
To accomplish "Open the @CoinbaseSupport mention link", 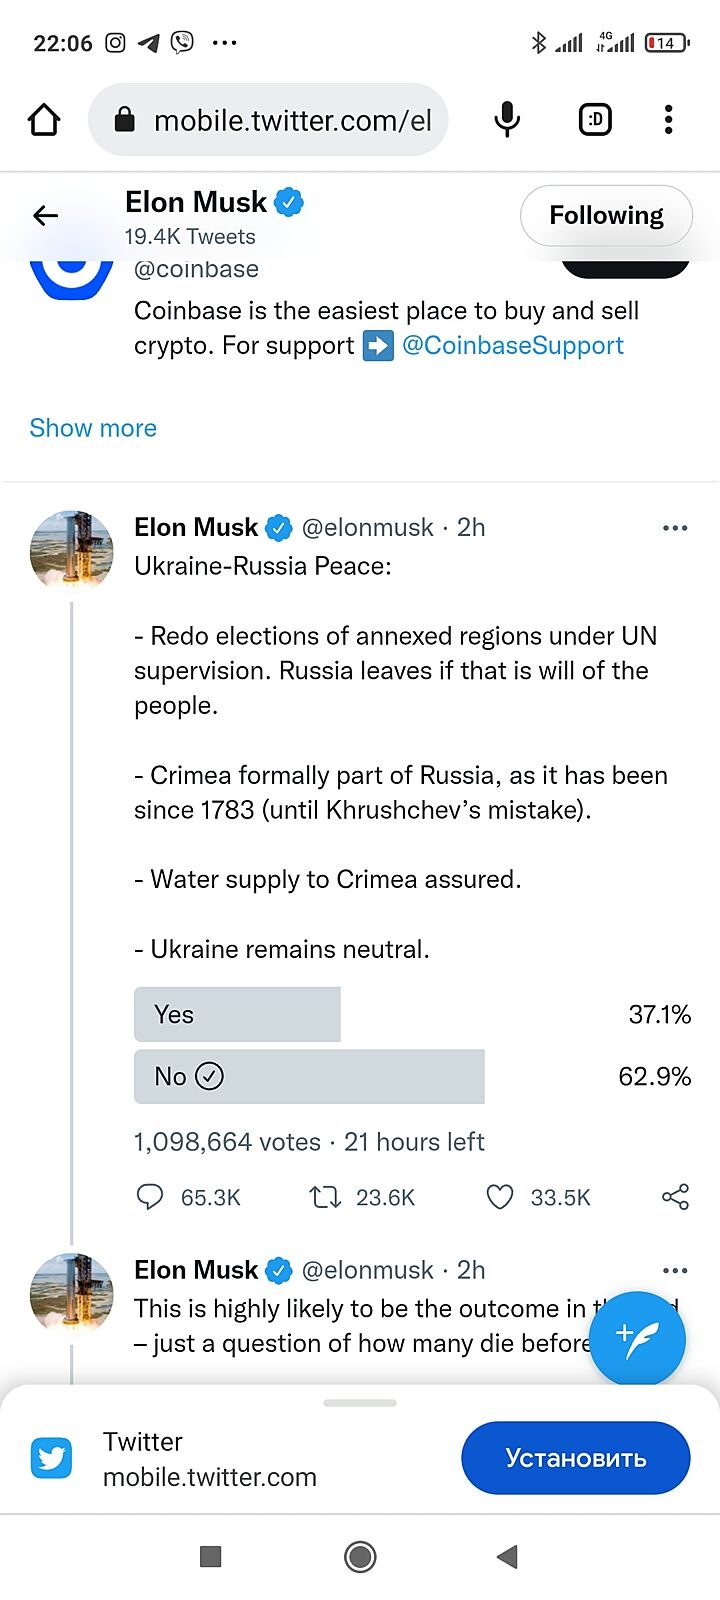I will (x=512, y=346).
